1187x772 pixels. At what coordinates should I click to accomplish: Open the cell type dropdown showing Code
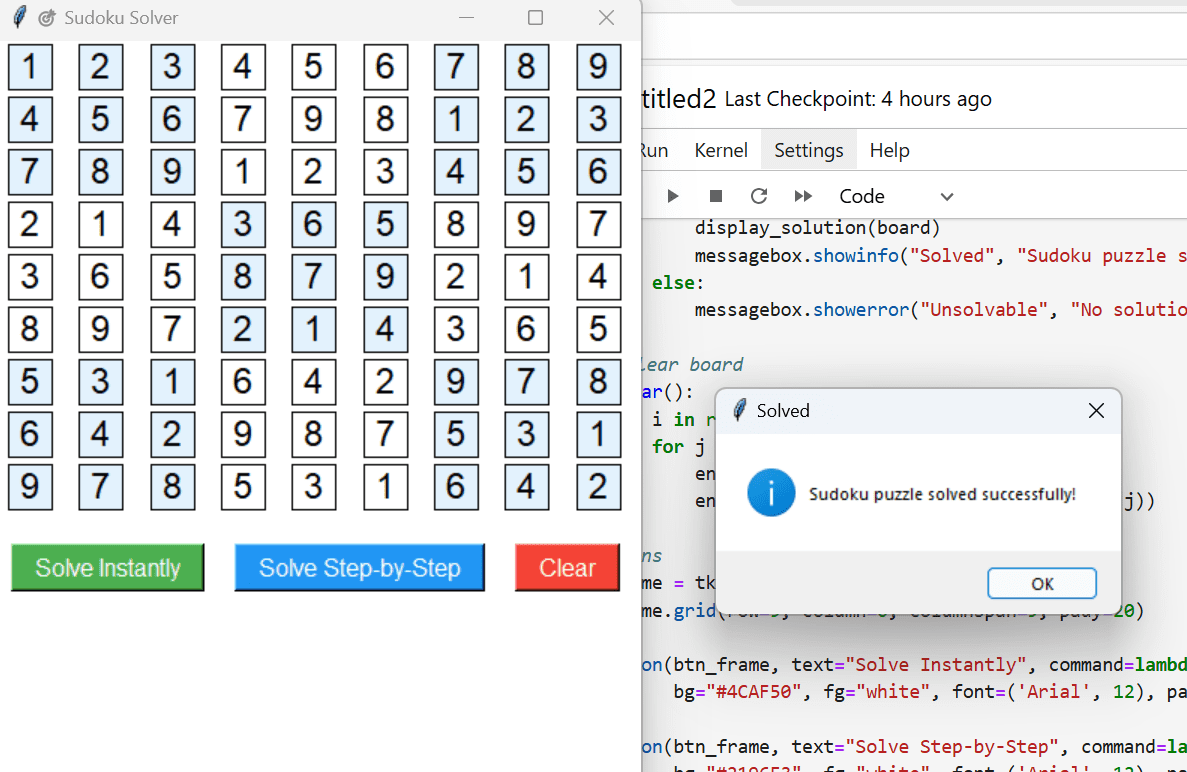point(895,196)
